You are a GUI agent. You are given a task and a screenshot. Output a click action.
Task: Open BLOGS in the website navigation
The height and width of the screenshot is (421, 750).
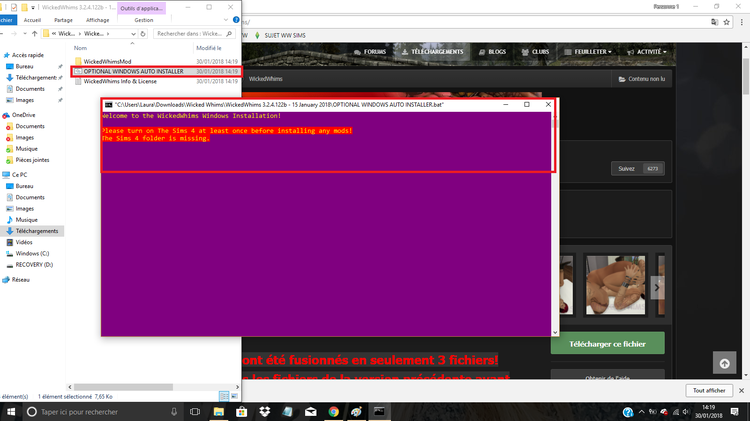492,52
